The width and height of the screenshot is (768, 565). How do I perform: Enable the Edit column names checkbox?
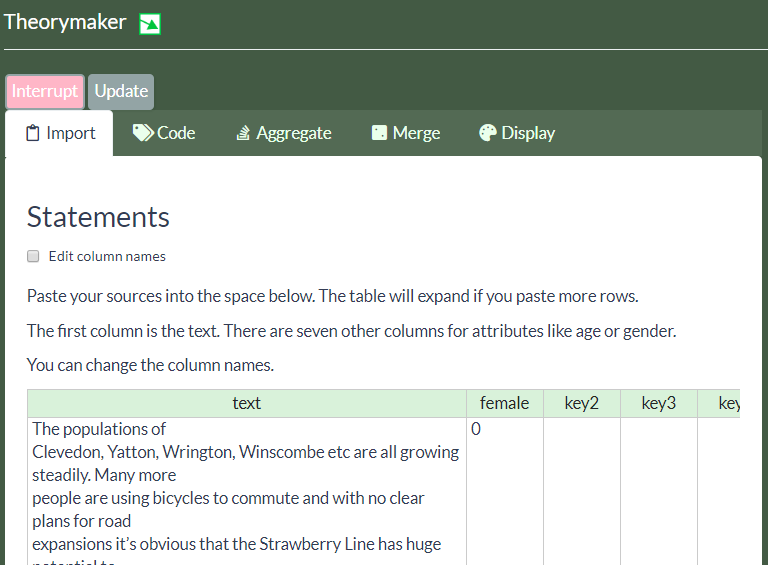click(x=33, y=256)
